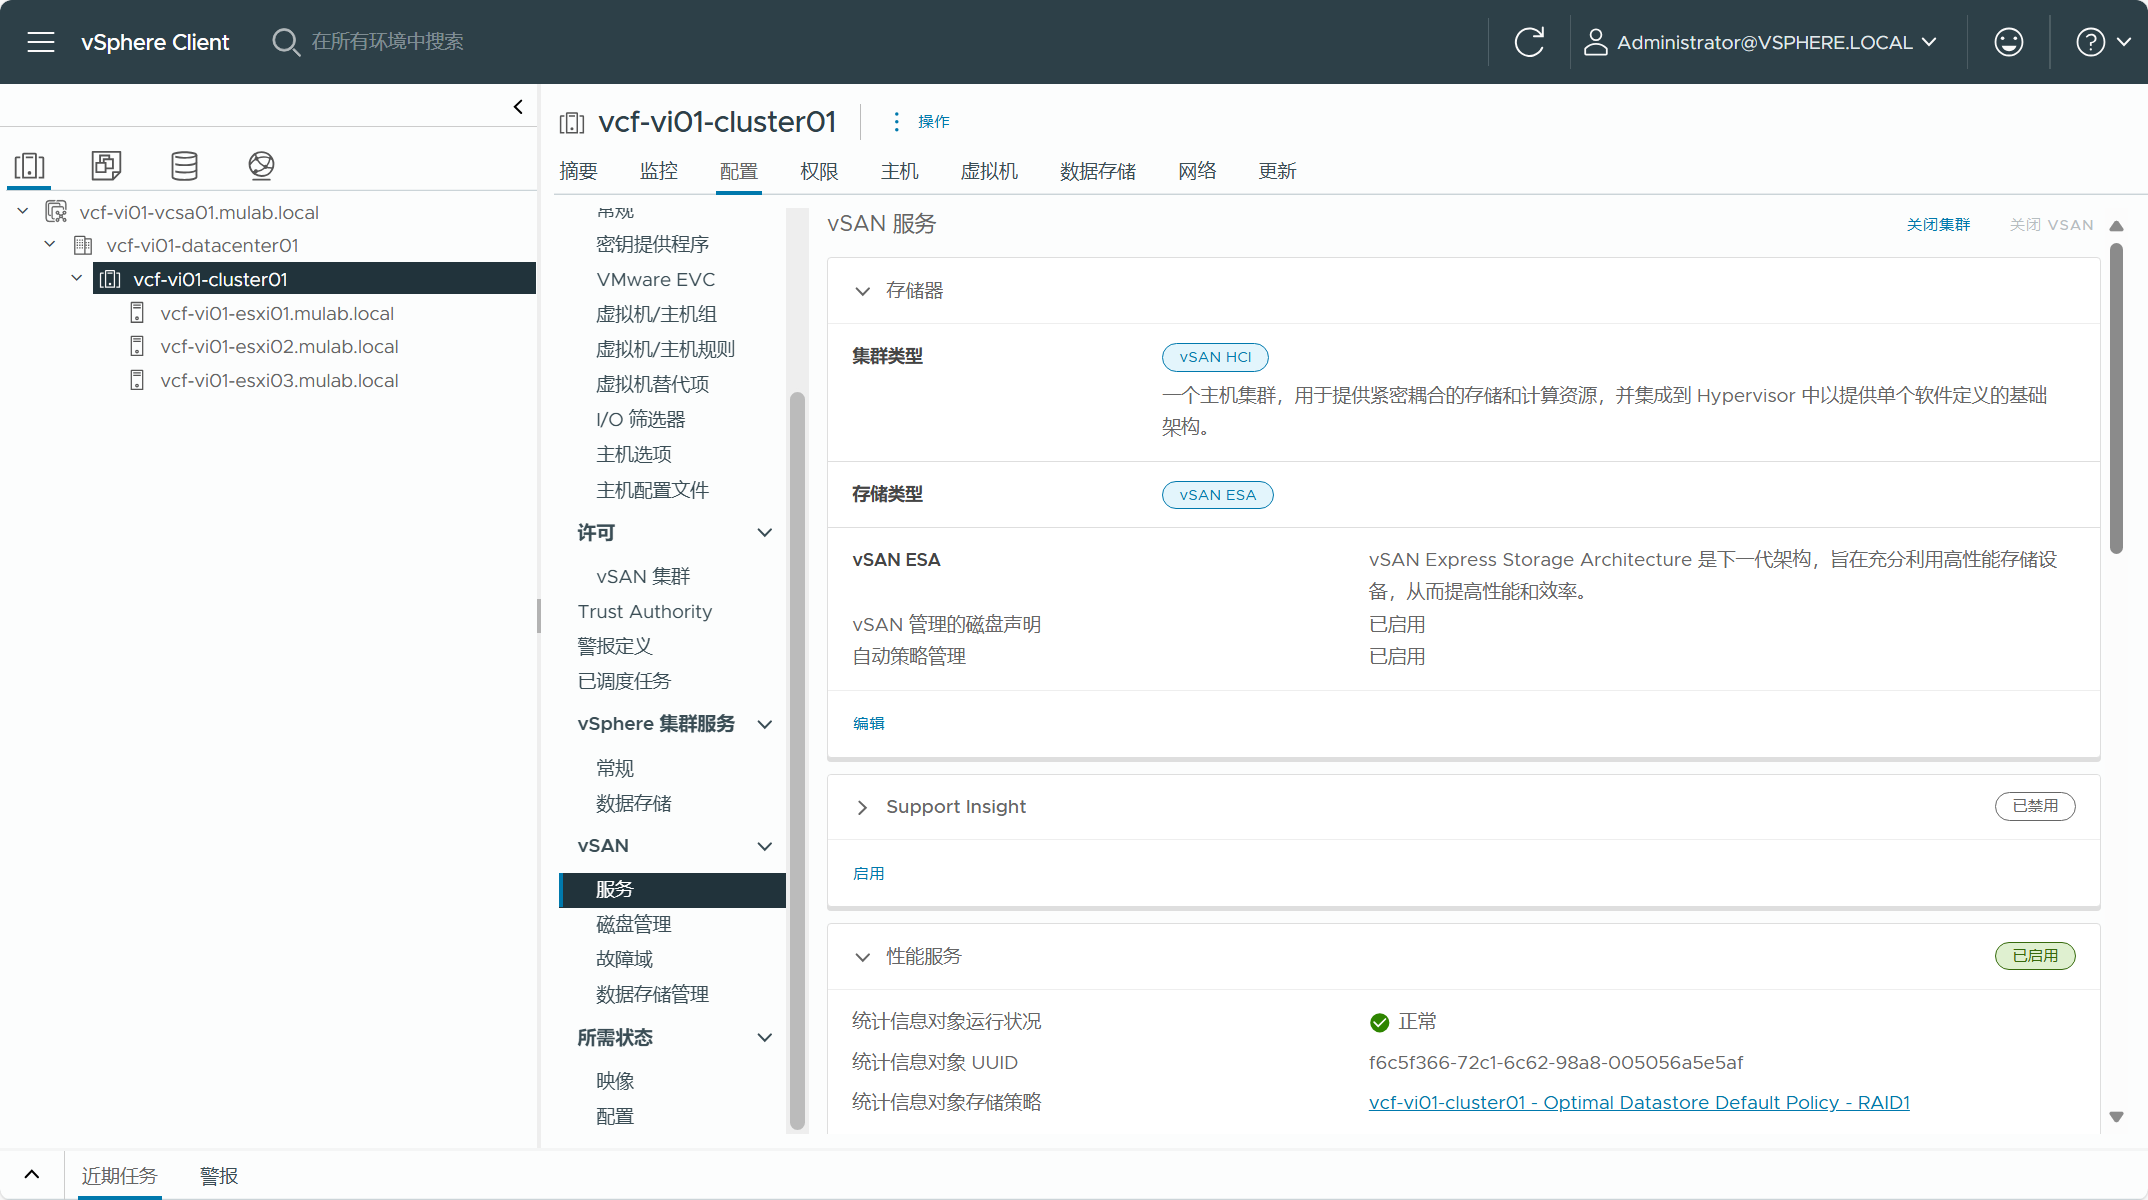
Task: Switch to the 近期任务 bottom tab
Action: pos(119,1176)
